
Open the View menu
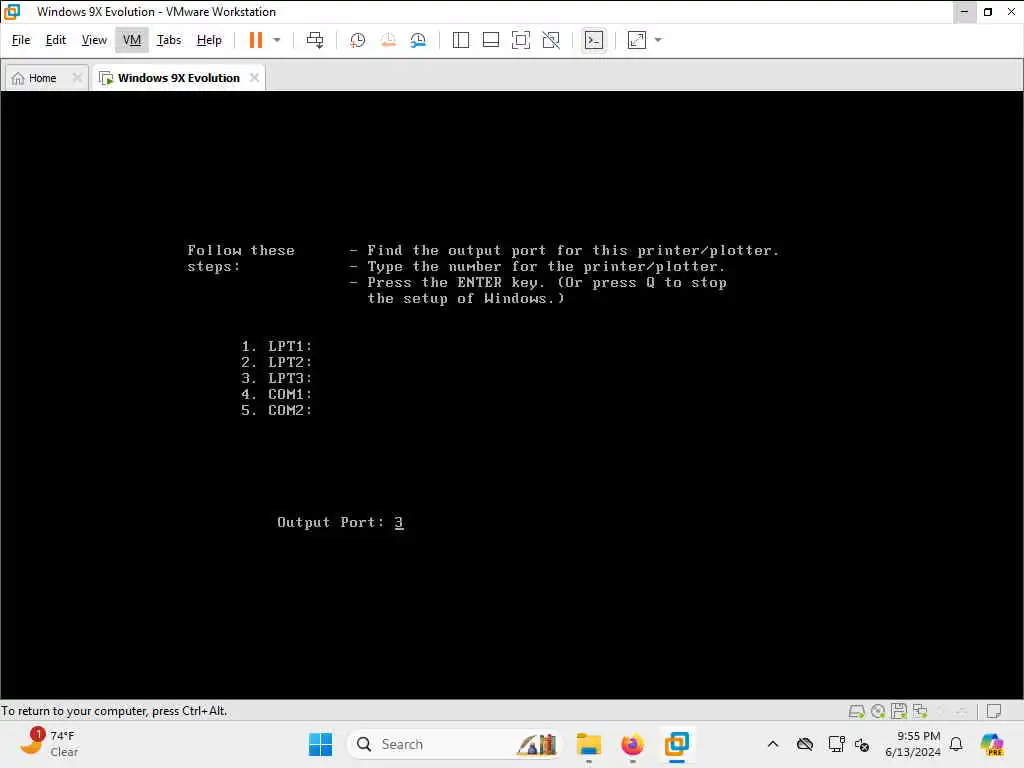click(94, 40)
